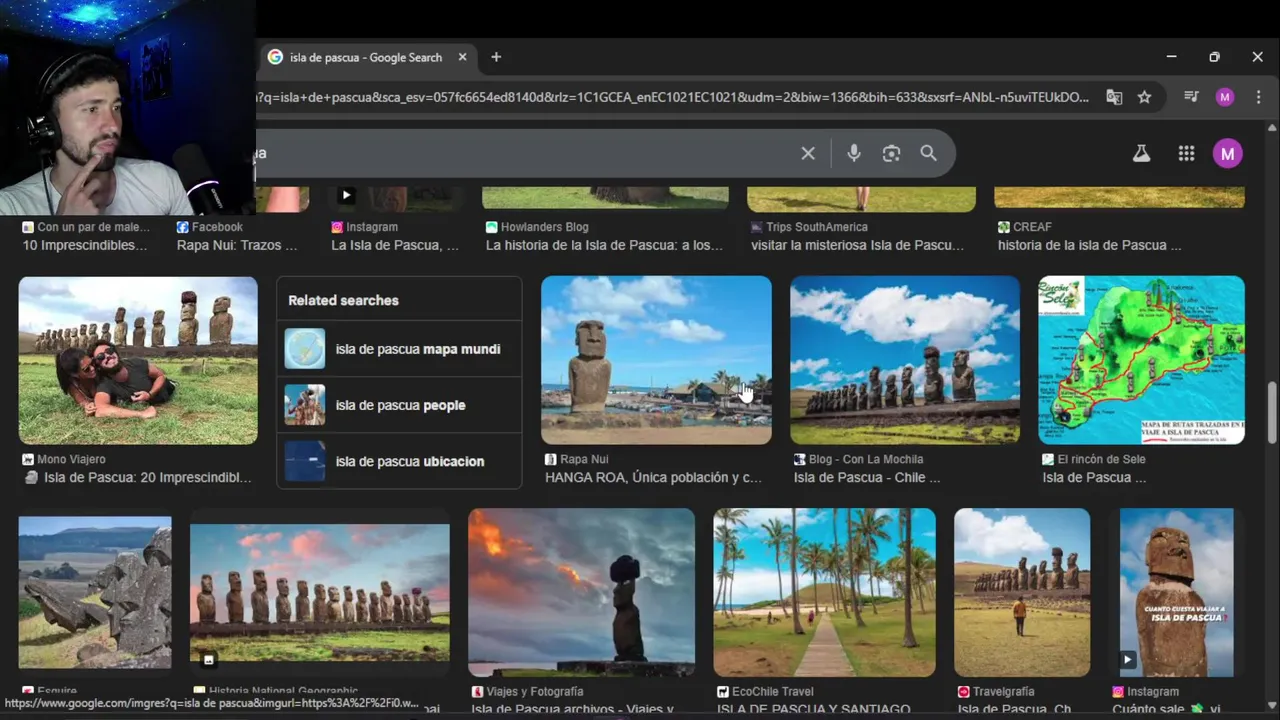1280x720 pixels.
Task: Select related search isla de pascua mapa mundi
Action: pos(399,349)
